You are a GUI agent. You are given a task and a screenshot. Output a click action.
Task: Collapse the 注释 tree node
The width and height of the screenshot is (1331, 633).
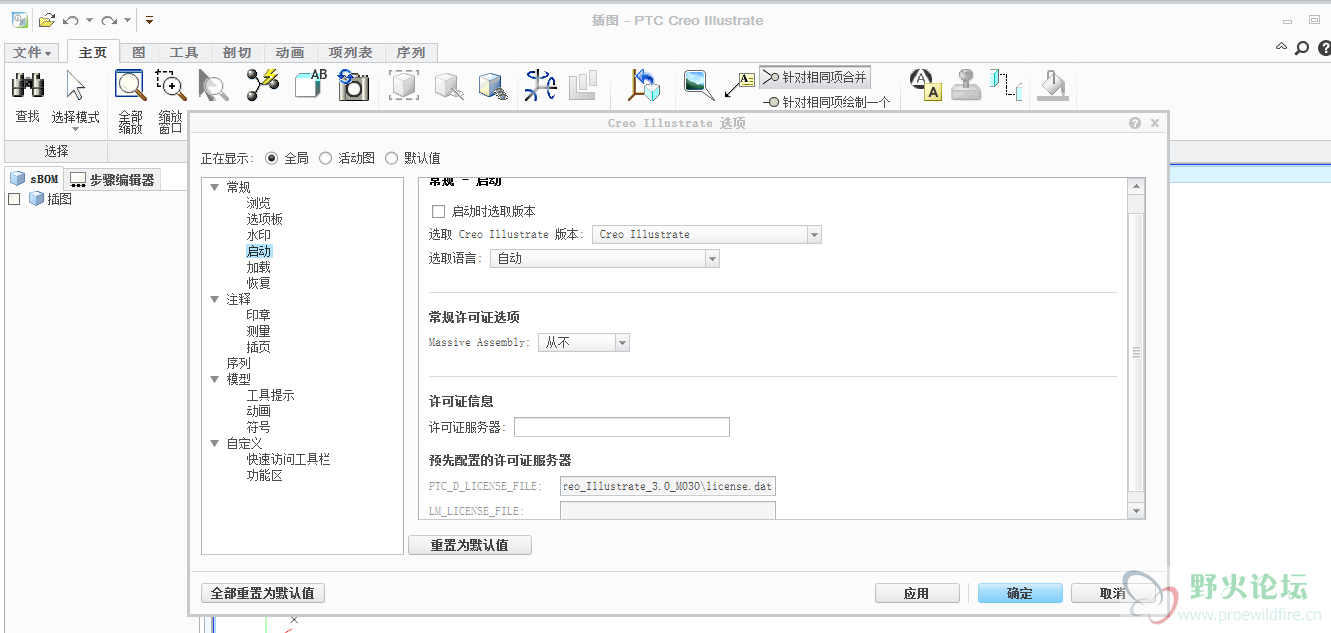click(x=214, y=299)
